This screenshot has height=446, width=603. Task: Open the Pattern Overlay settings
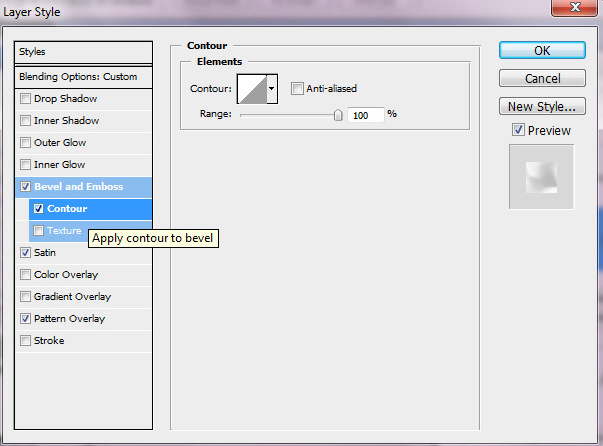pos(69,319)
